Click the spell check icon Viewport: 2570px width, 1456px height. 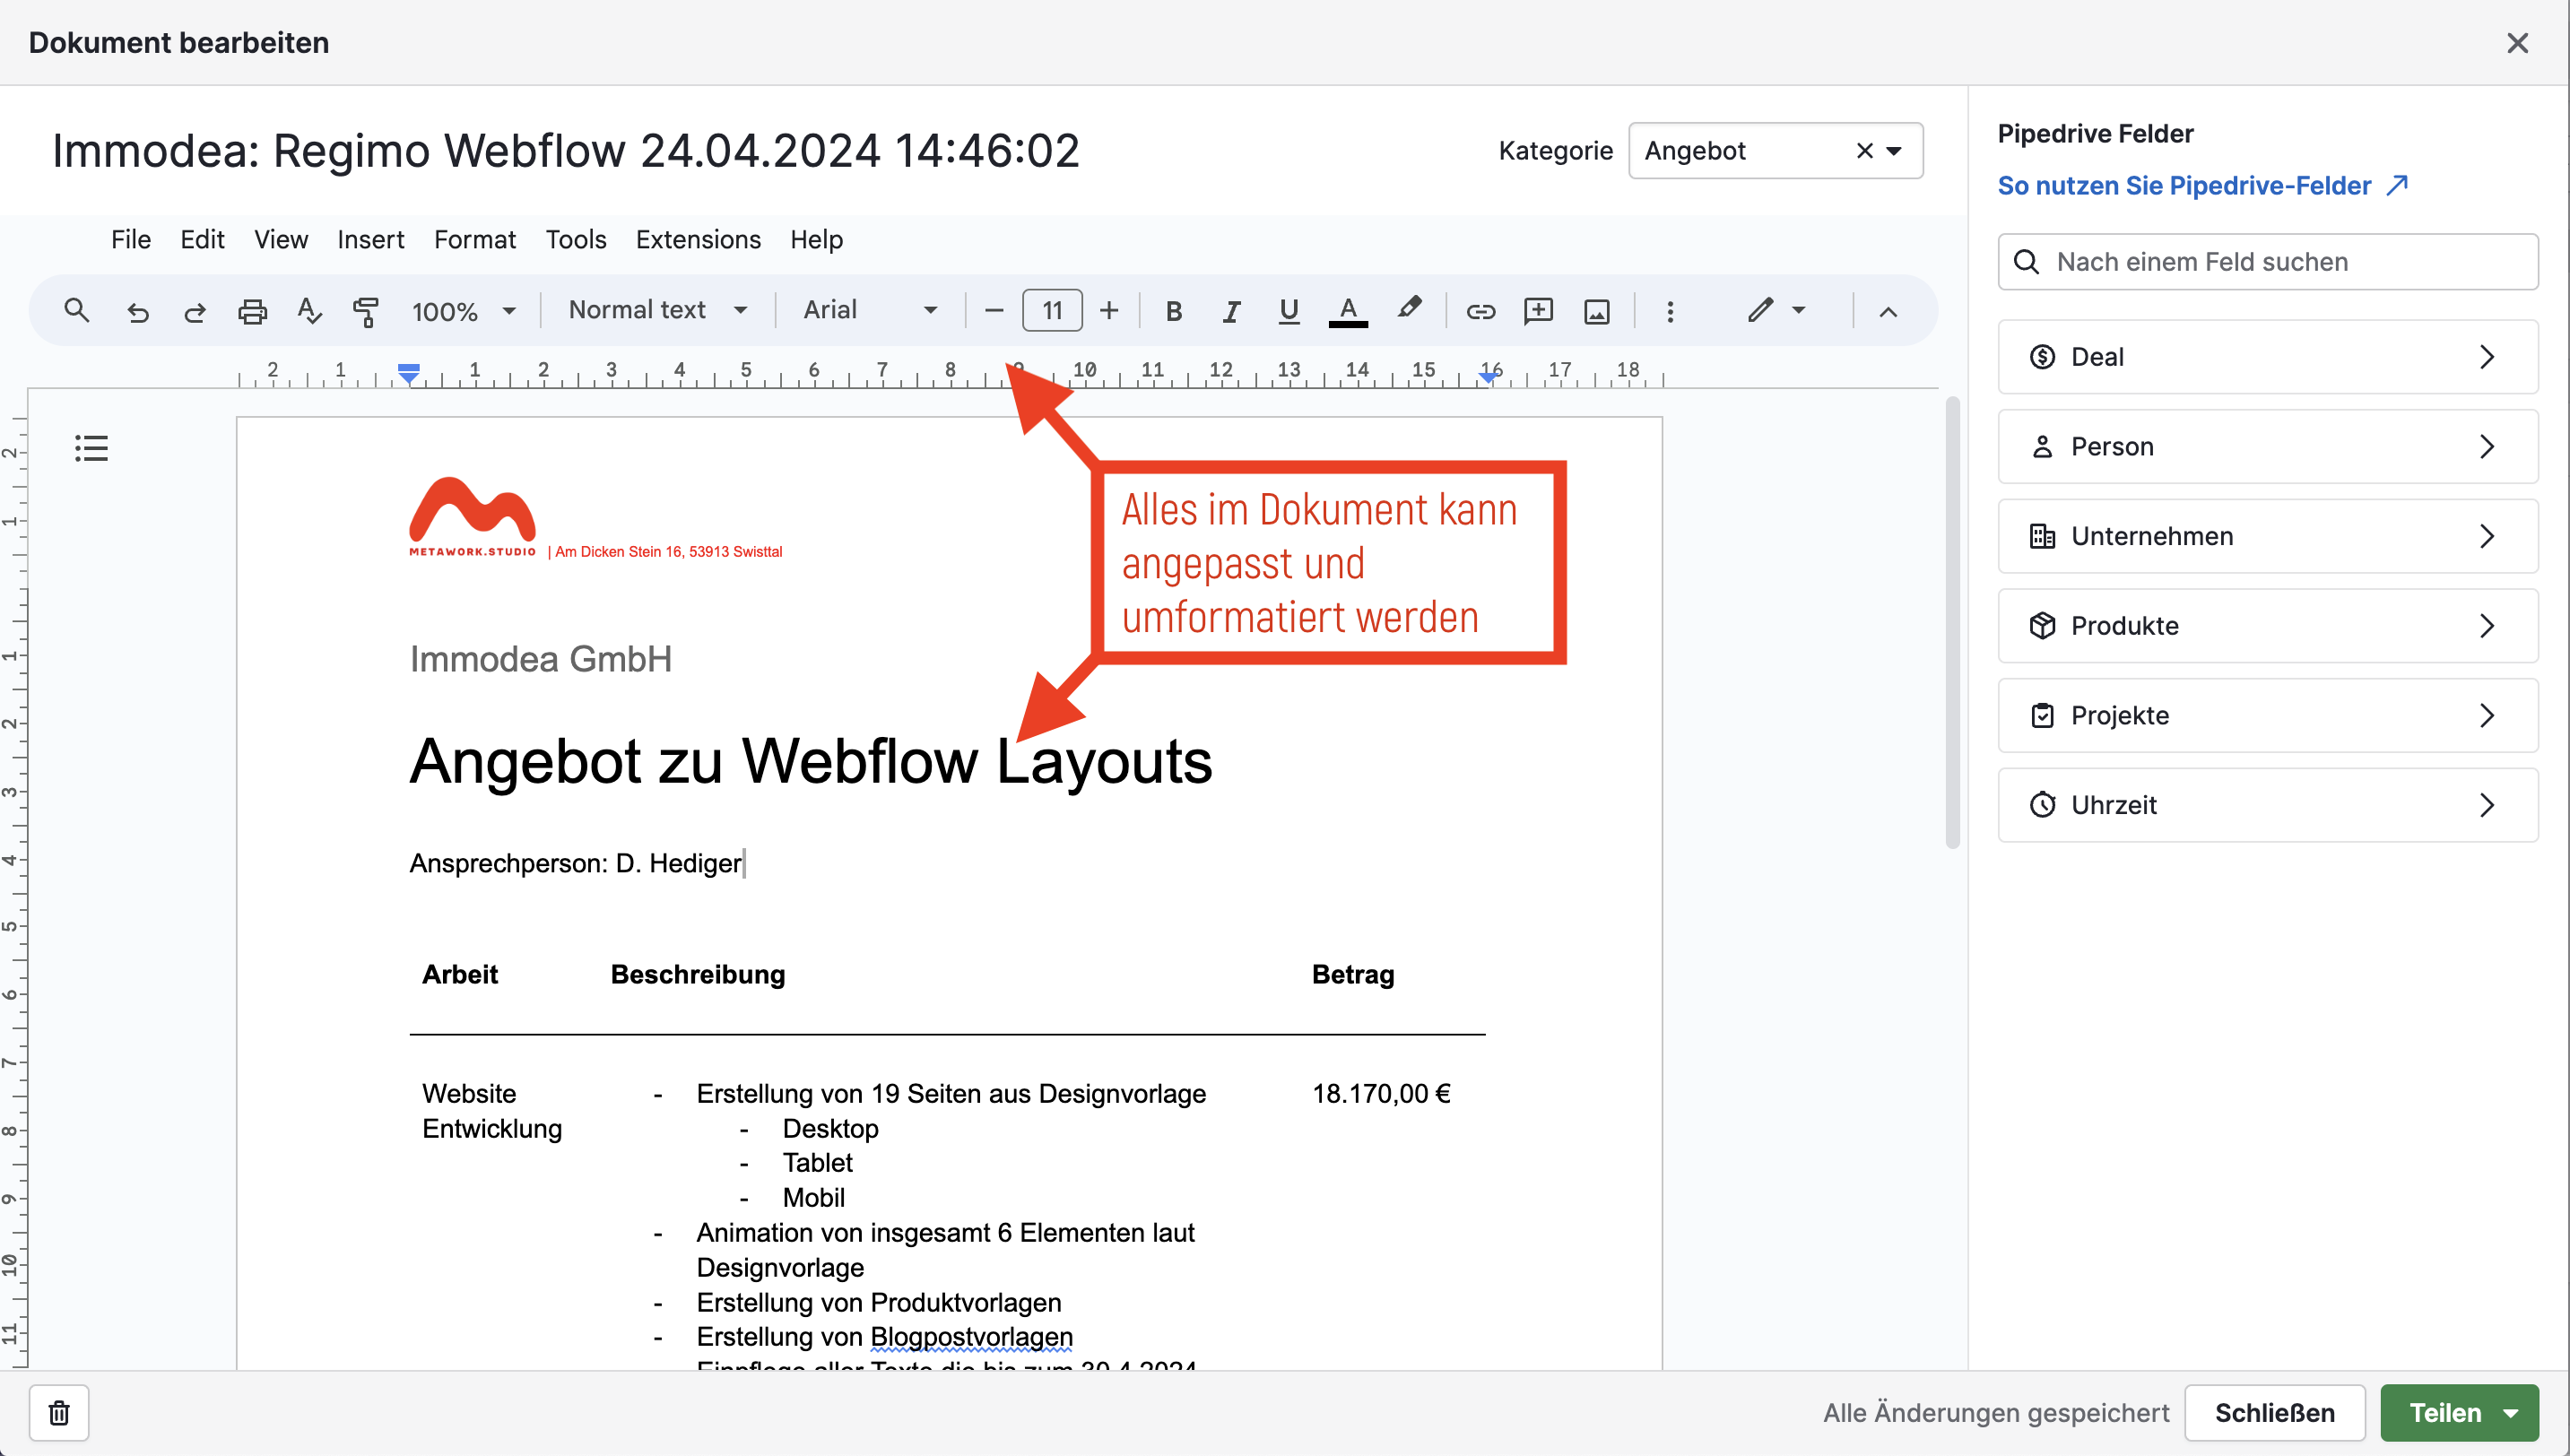[x=309, y=311]
